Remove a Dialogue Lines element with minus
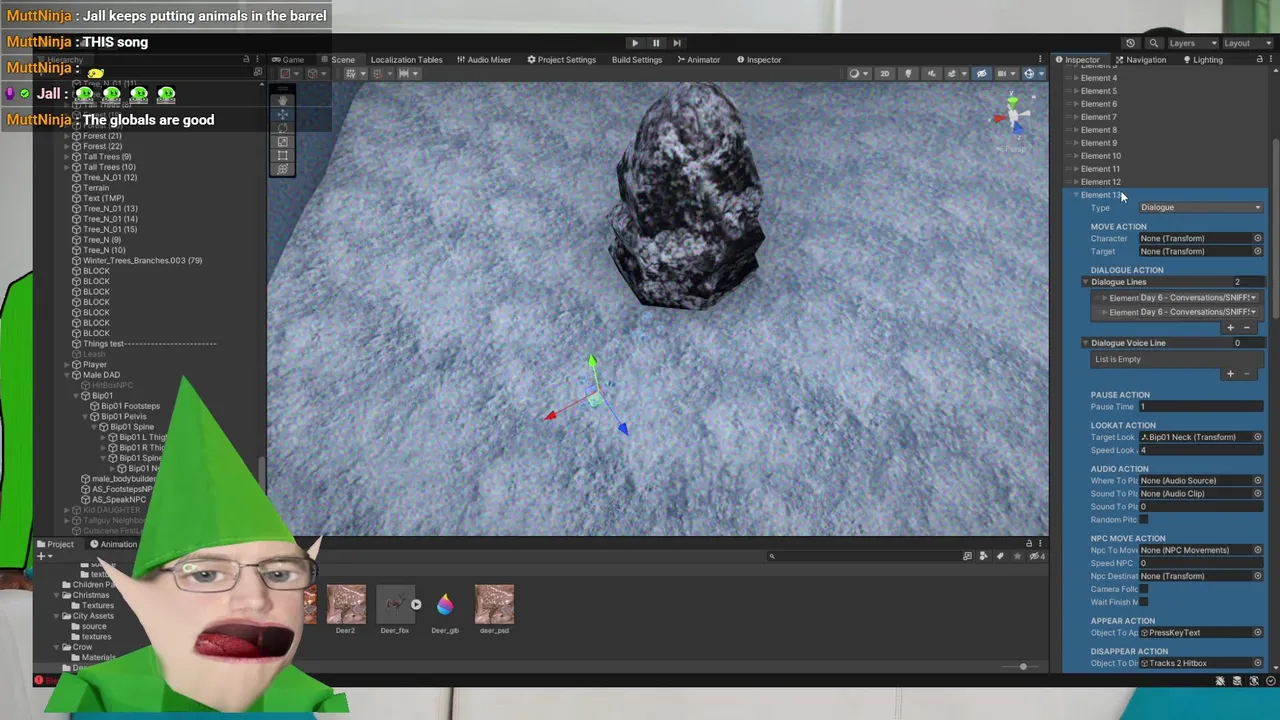Screen dimensions: 1280x720 pos(1246,328)
